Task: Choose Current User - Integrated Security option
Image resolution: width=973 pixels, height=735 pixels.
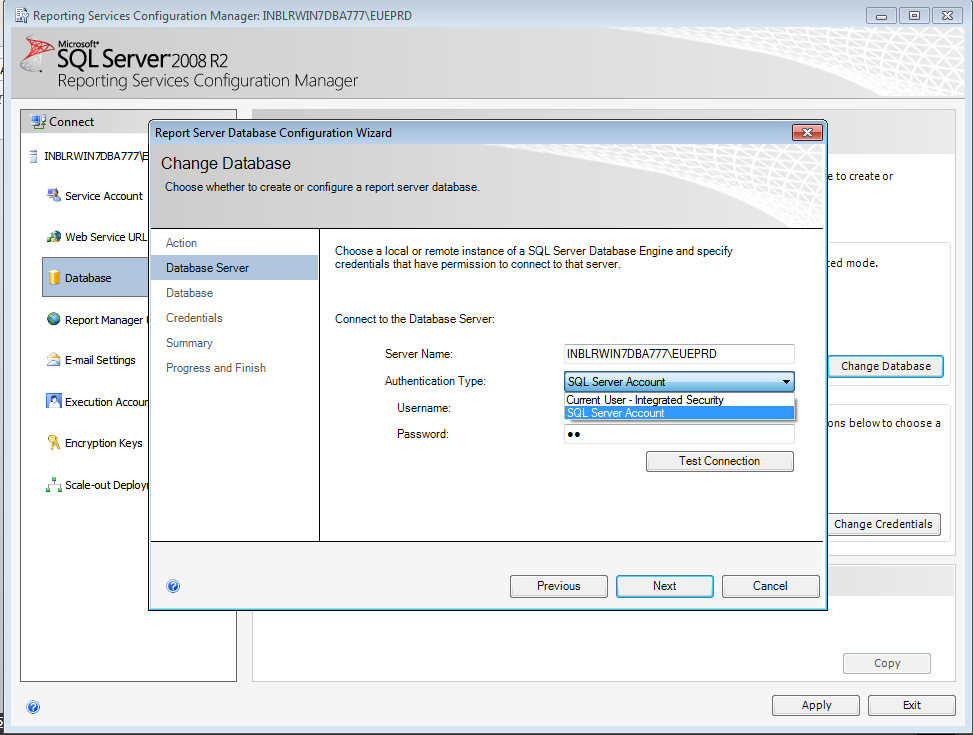Action: click(x=679, y=400)
